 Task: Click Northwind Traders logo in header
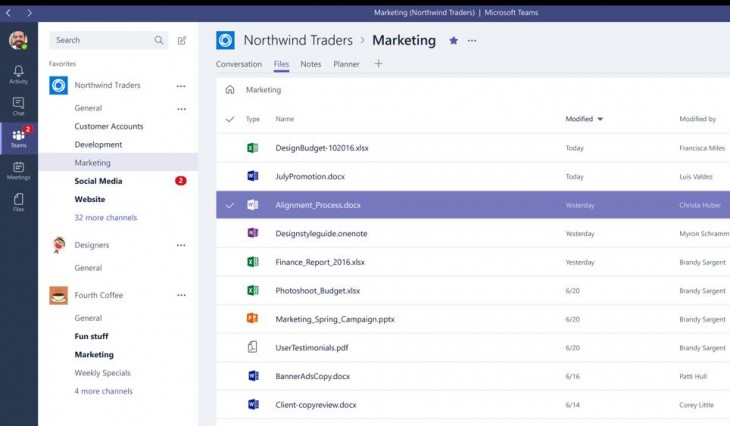225,41
